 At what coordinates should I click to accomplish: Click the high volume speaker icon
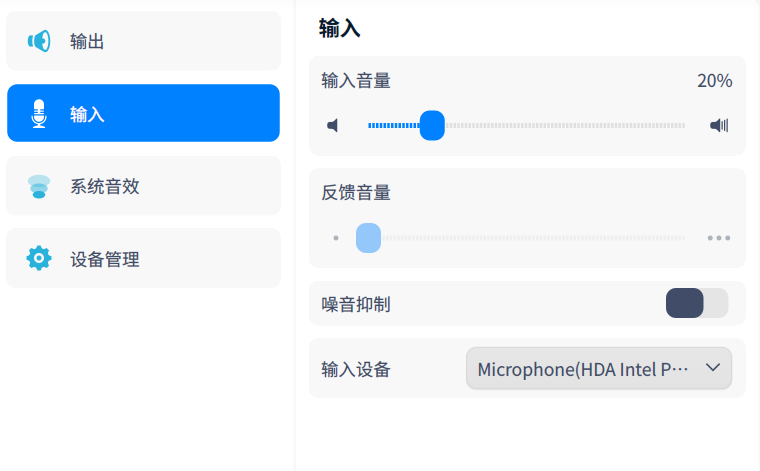(719, 126)
